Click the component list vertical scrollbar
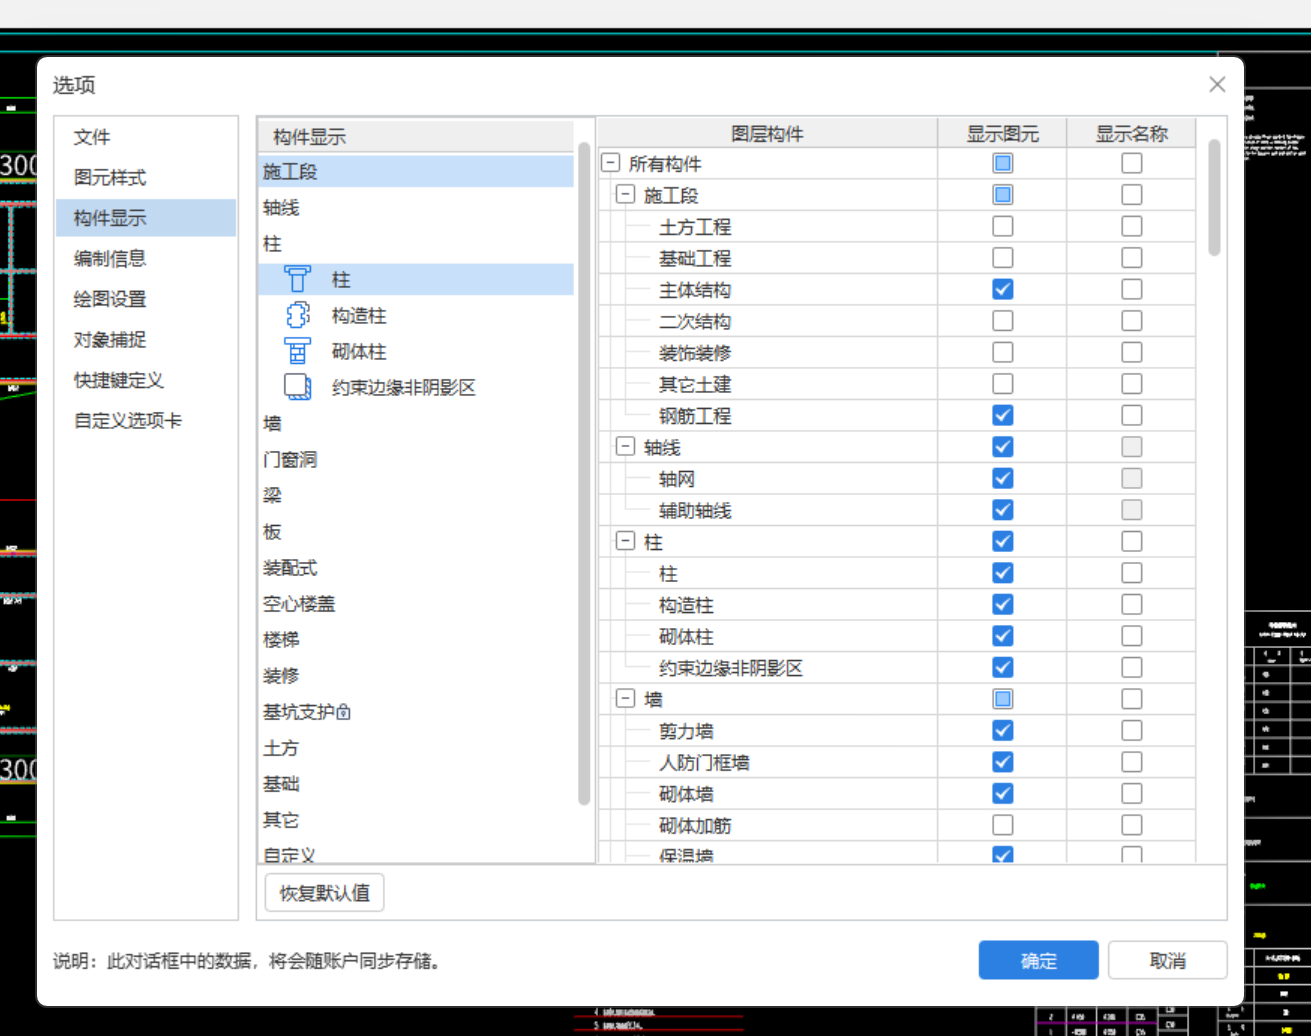 (x=584, y=472)
